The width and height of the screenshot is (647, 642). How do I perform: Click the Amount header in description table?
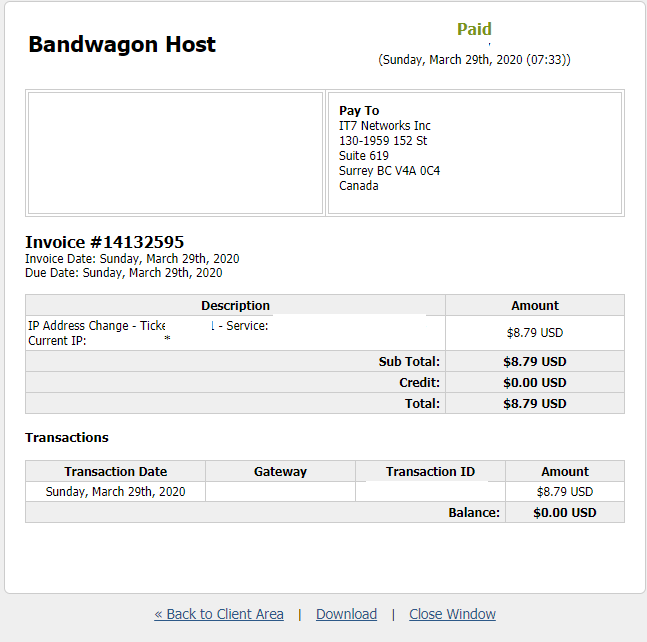(x=535, y=306)
